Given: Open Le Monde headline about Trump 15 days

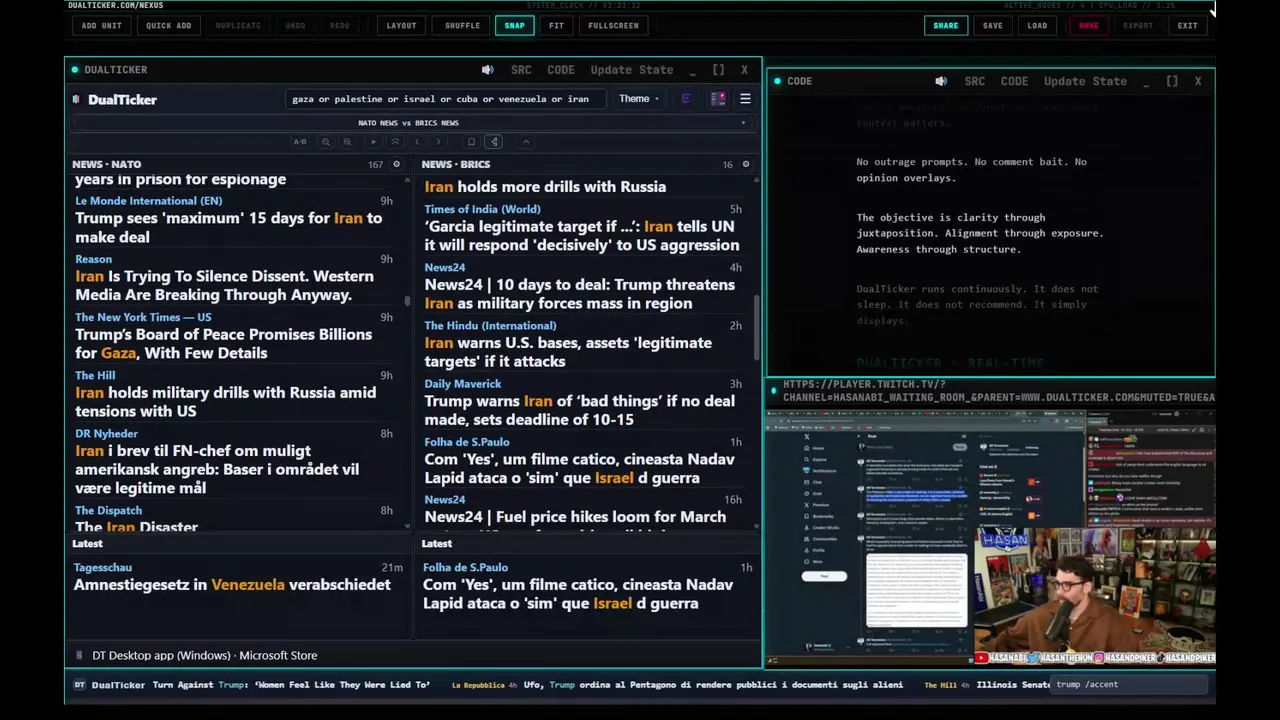Looking at the screenshot, I should [x=228, y=227].
